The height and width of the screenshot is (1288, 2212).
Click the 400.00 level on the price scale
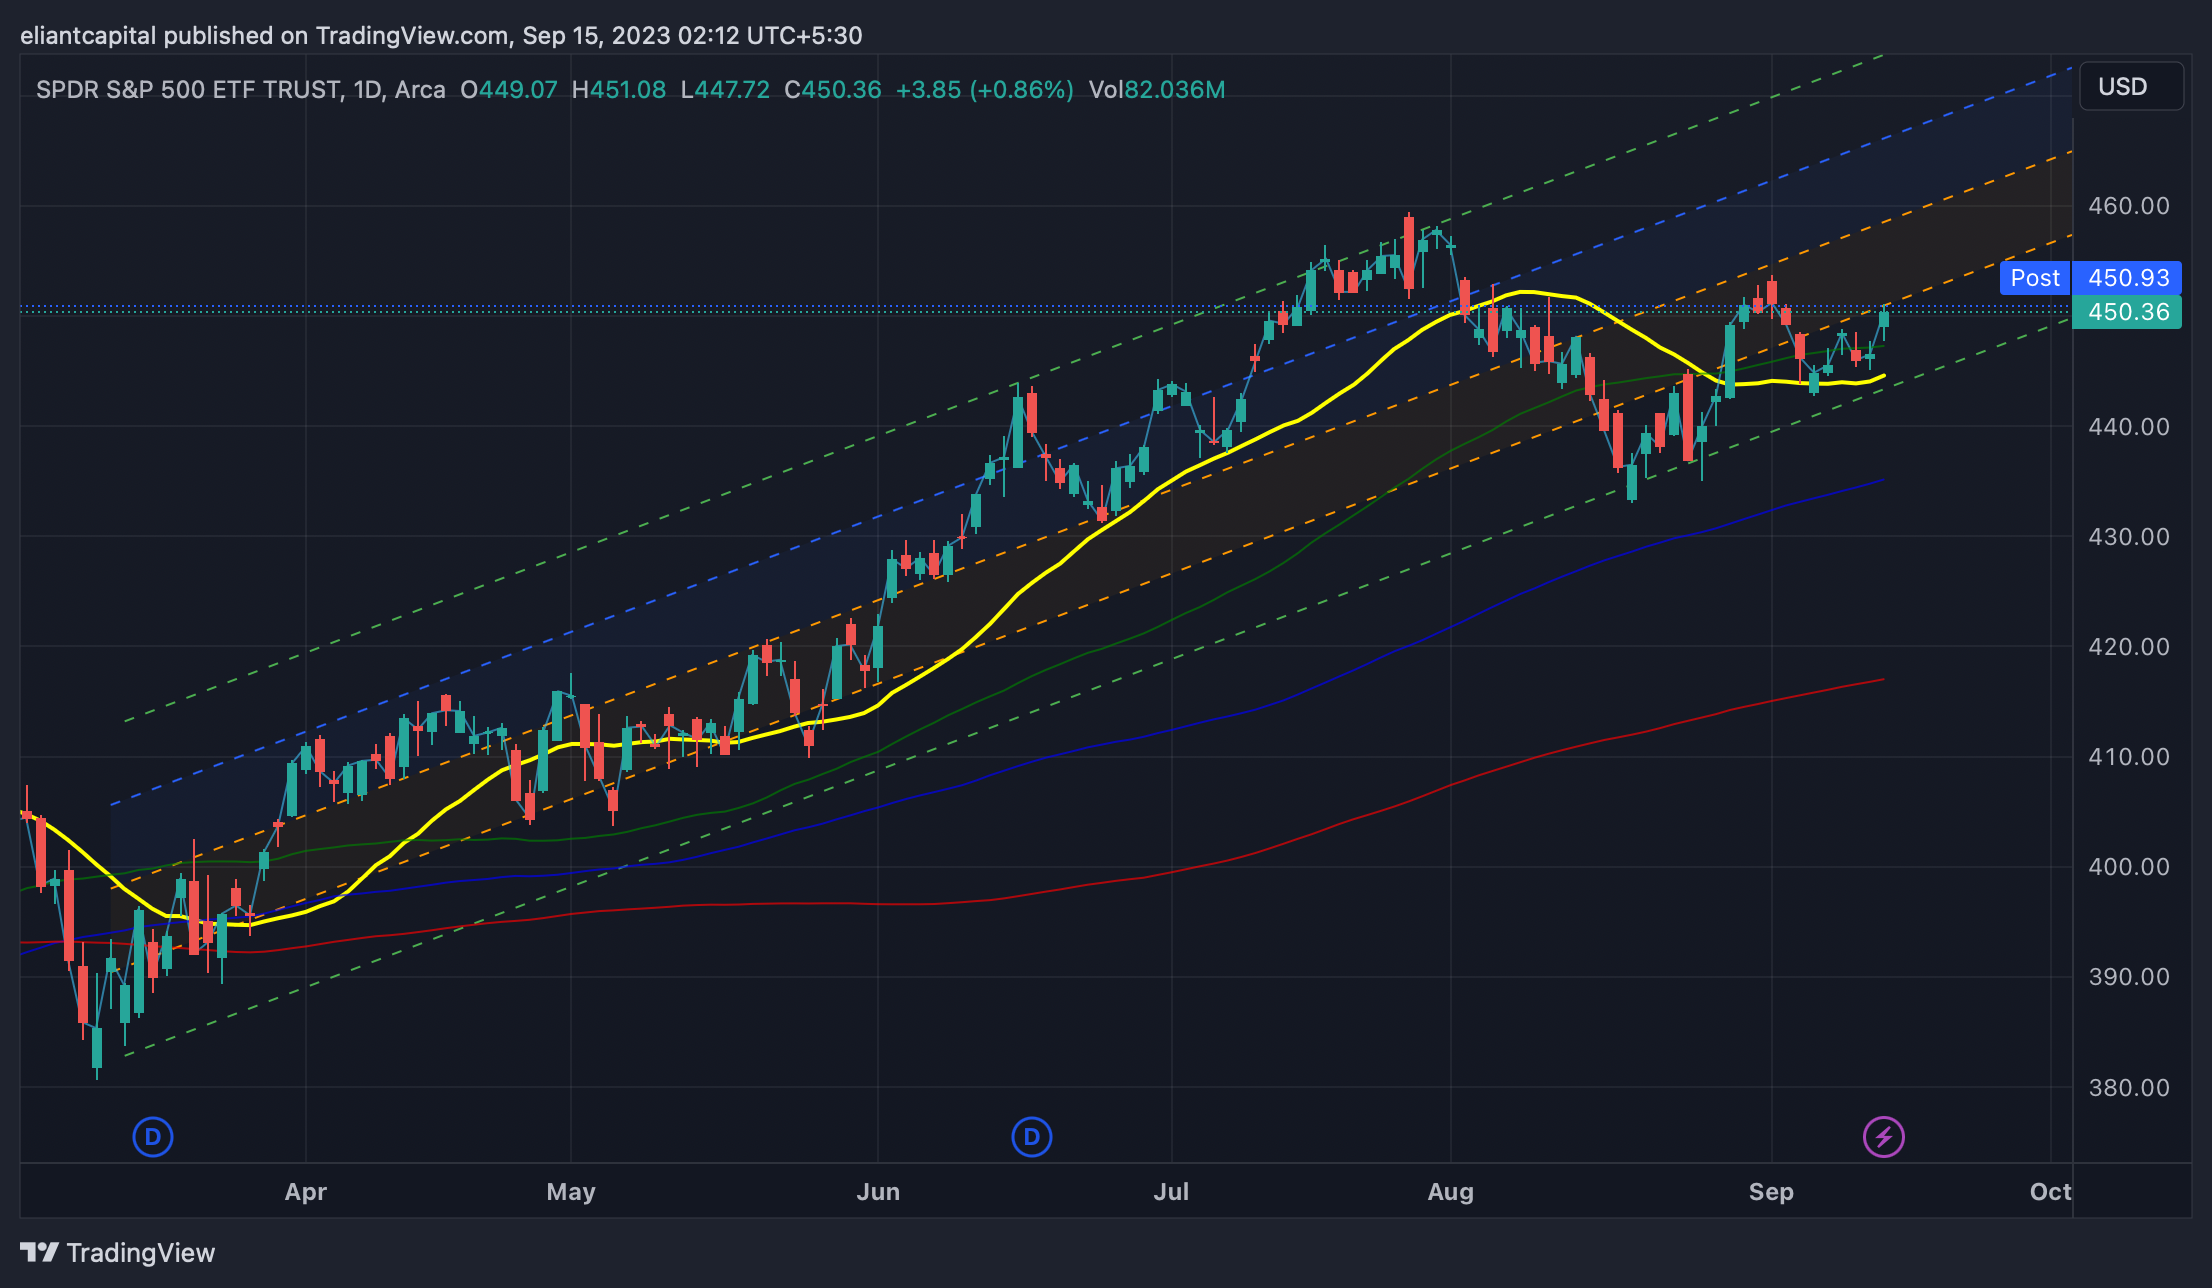tap(2128, 867)
